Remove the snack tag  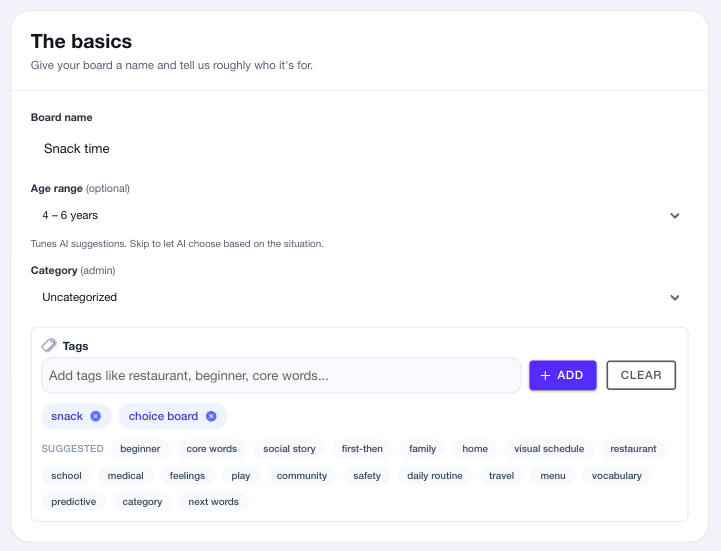95,416
